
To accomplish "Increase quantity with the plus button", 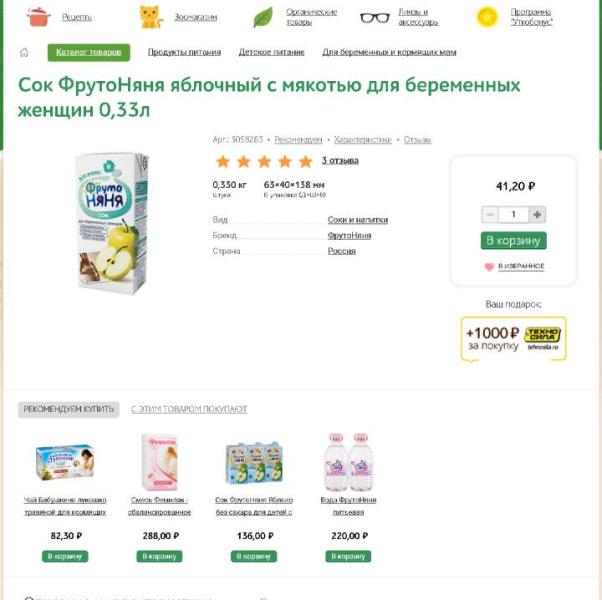I will tap(537, 215).
